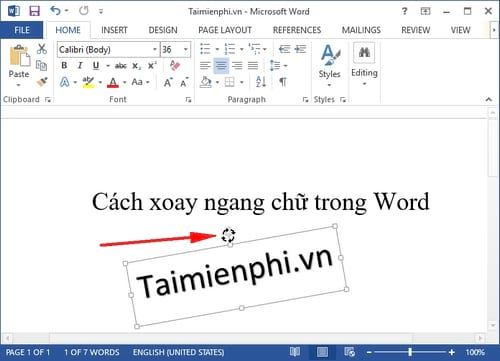Switch to DESIGN tab
Screen dimensions: 500x361
click(x=163, y=30)
